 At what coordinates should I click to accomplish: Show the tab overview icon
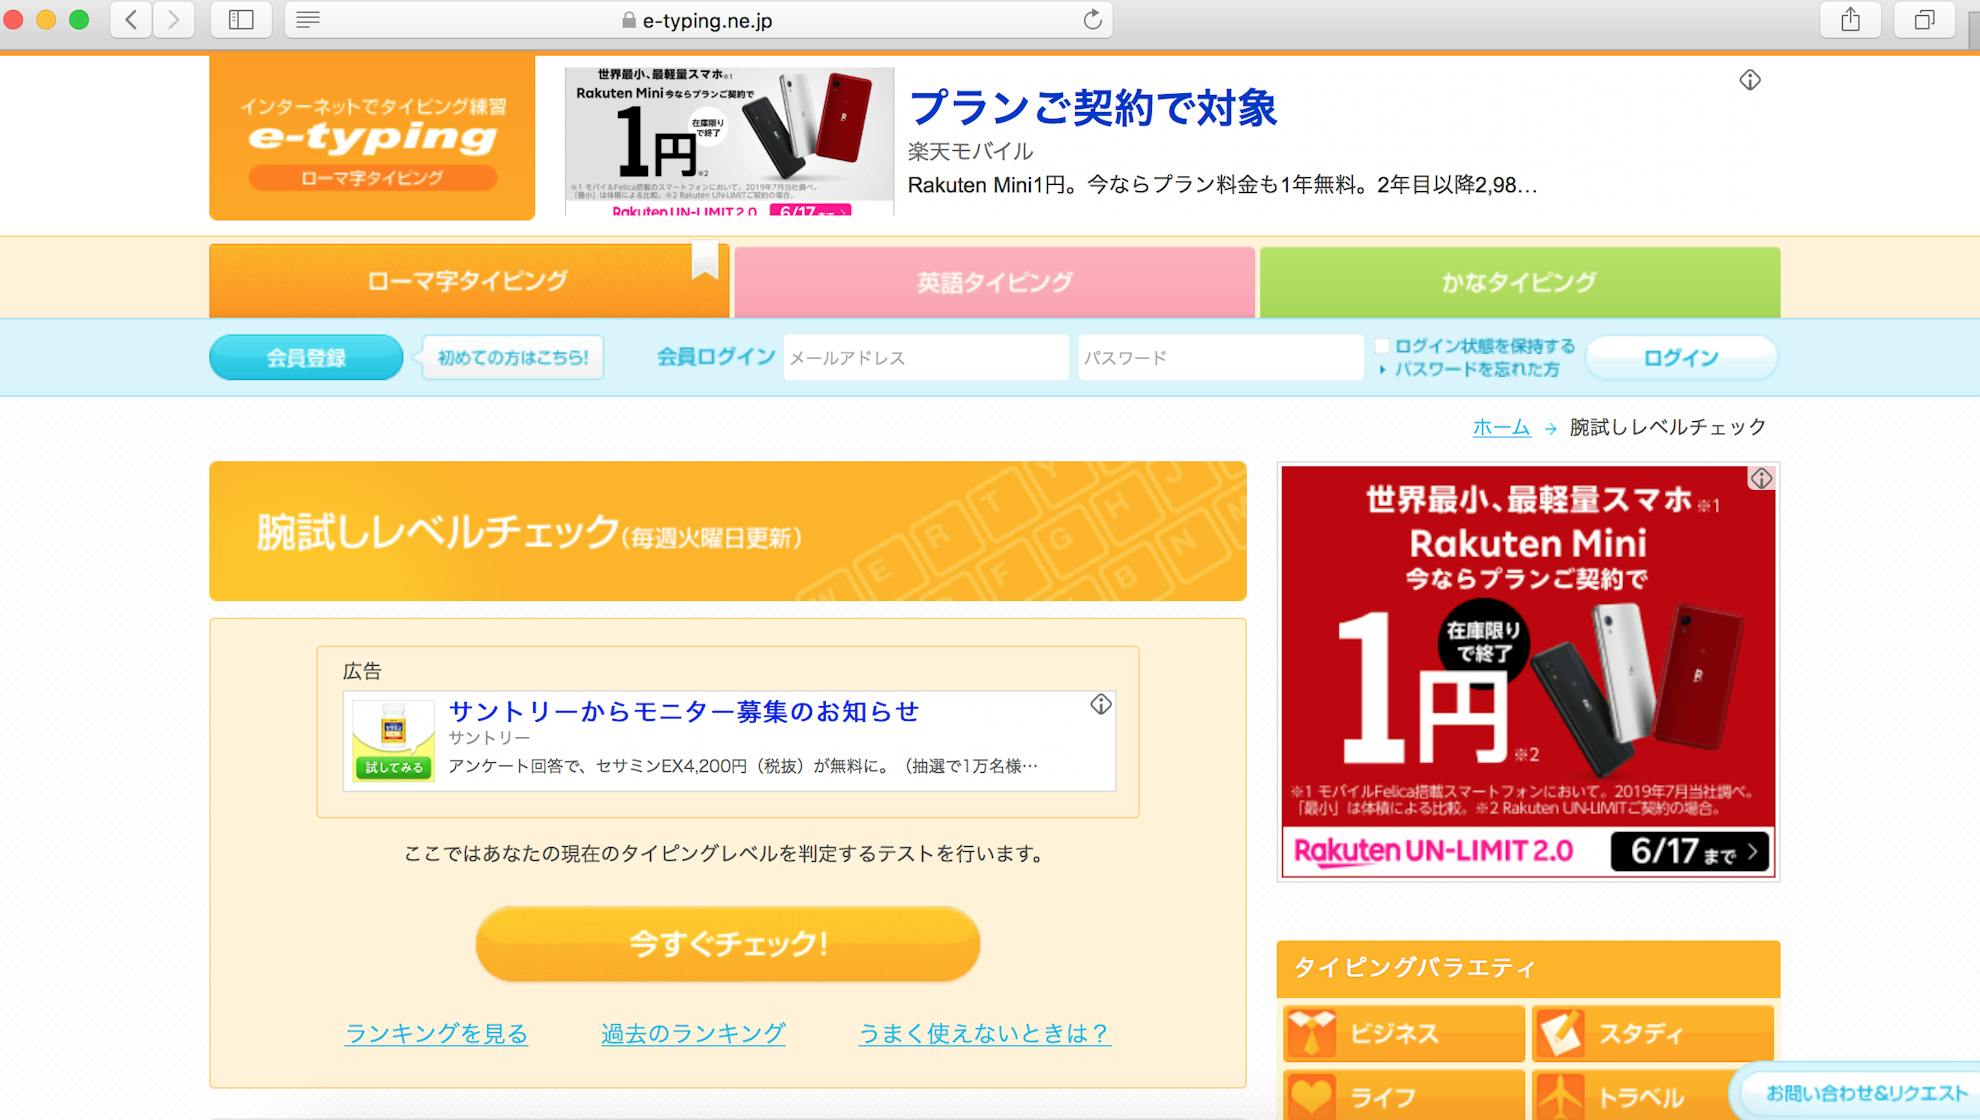pyautogui.click(x=1924, y=20)
